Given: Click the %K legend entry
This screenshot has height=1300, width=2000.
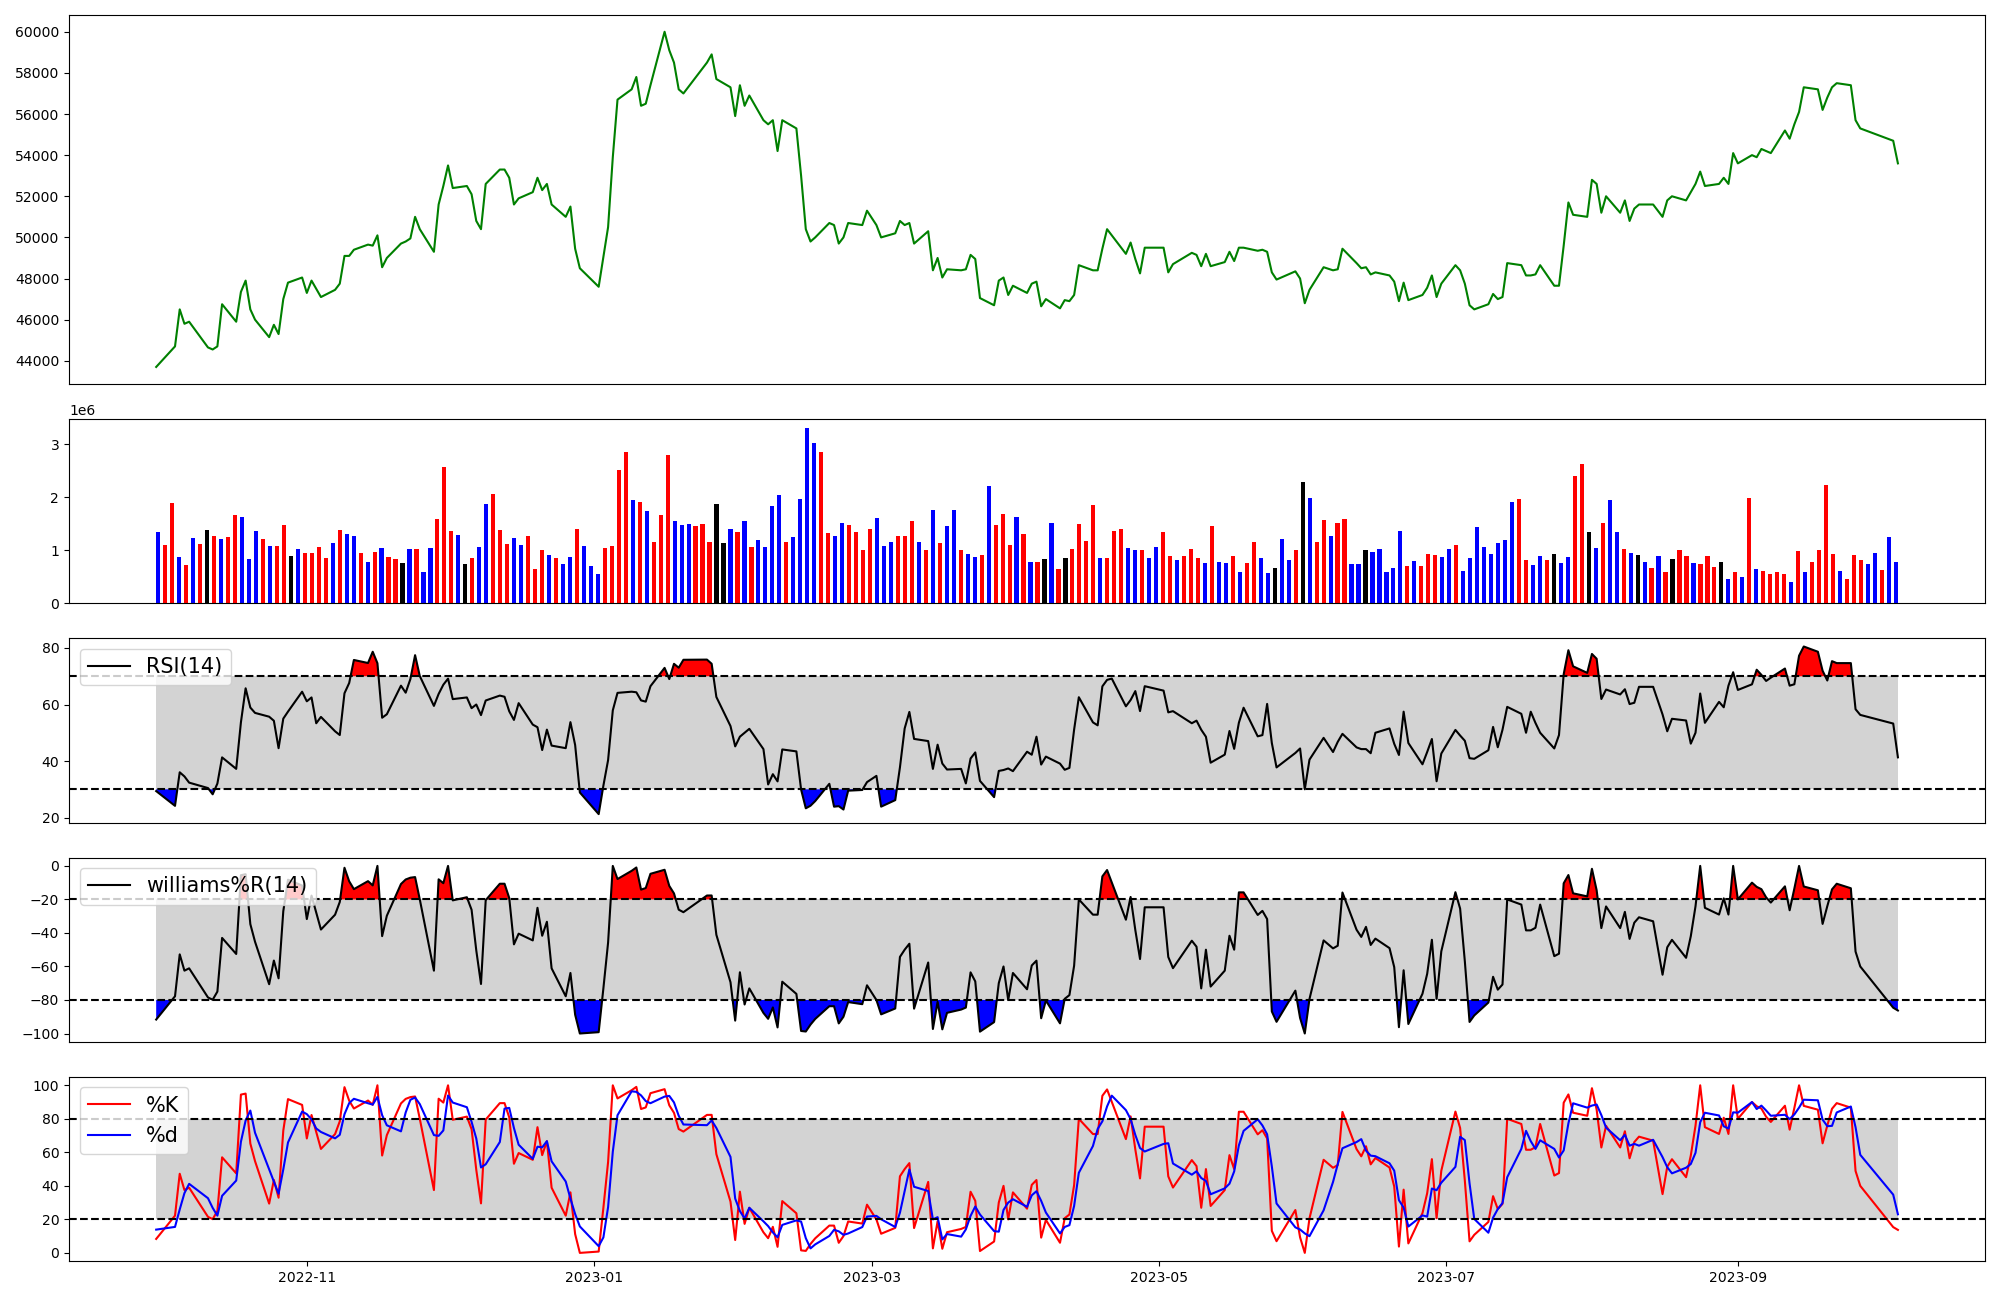Looking at the screenshot, I should tap(162, 1104).
